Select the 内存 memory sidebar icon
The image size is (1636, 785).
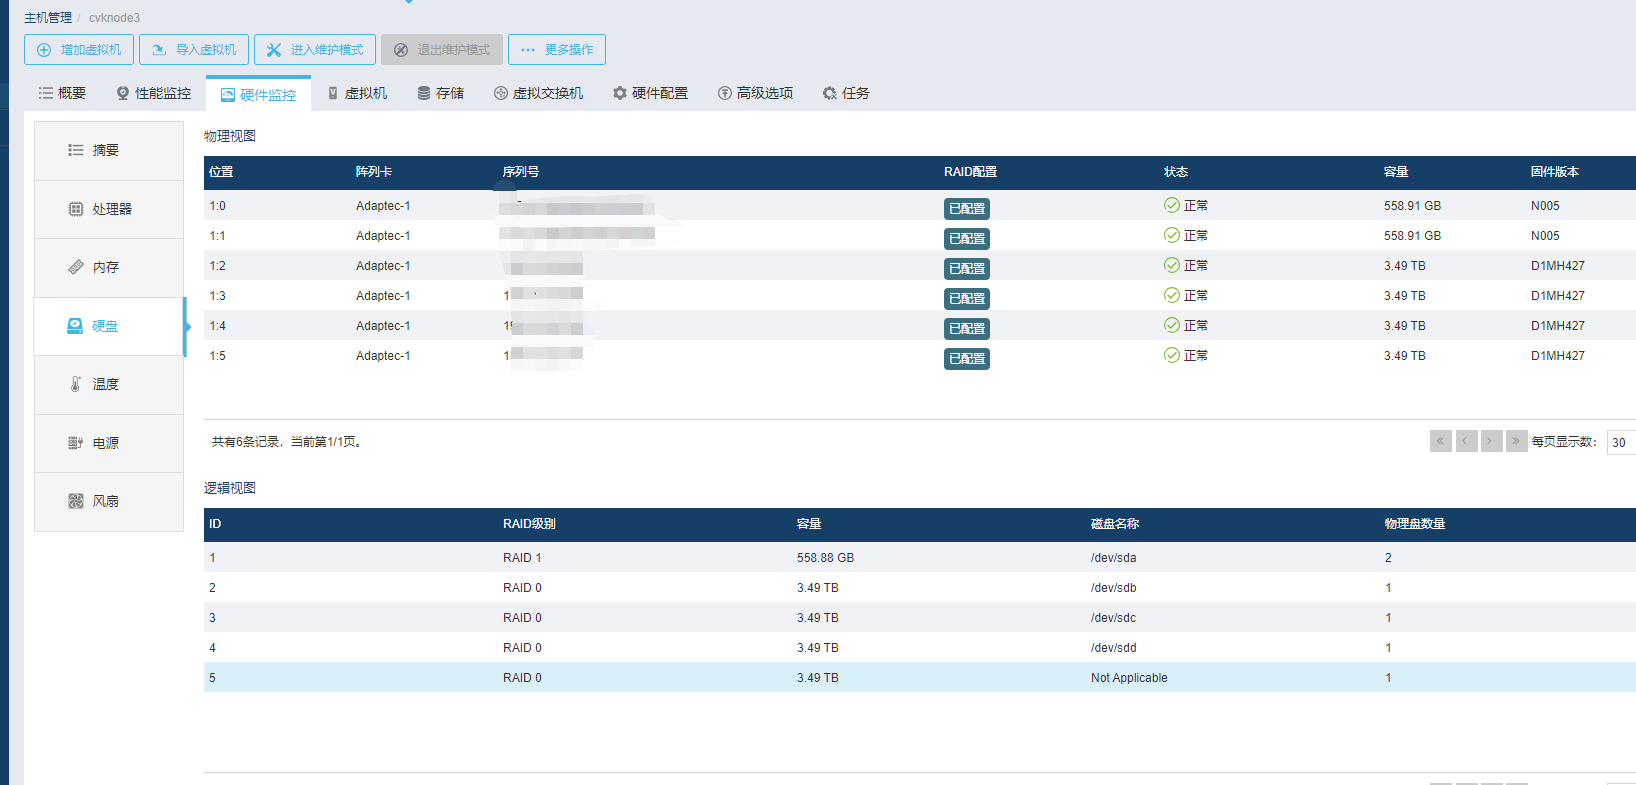click(76, 267)
